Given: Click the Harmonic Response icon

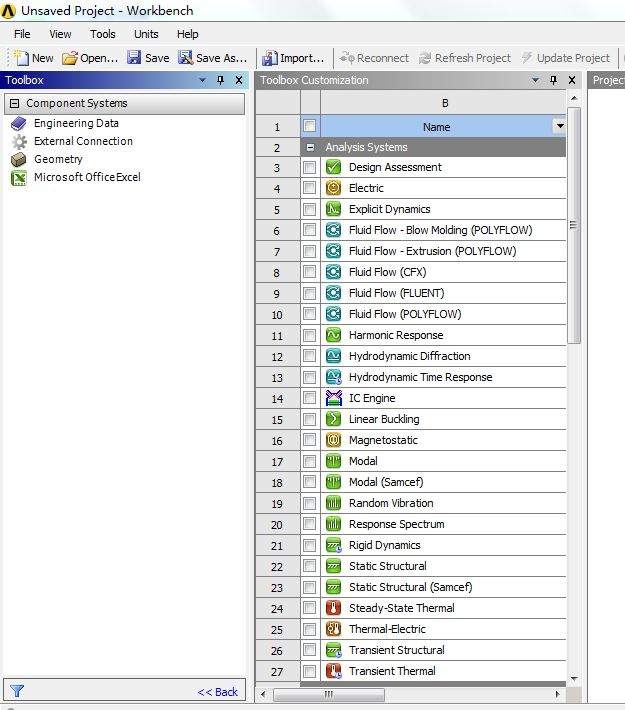Looking at the screenshot, I should point(334,335).
